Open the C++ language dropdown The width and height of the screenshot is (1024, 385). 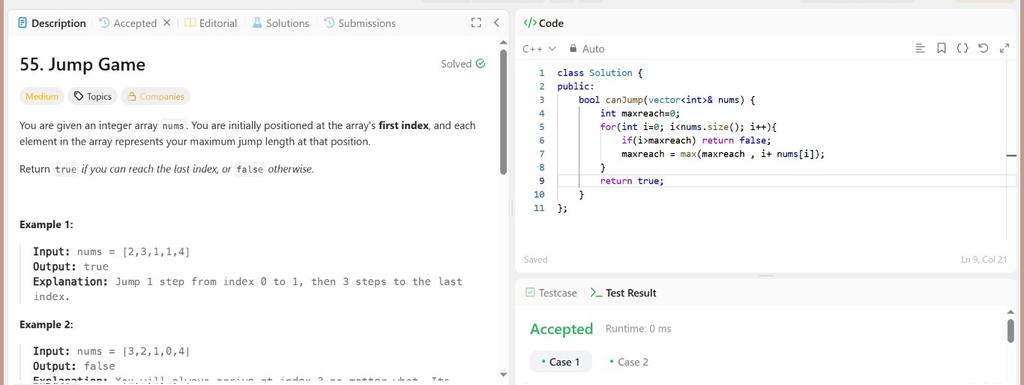pos(539,49)
